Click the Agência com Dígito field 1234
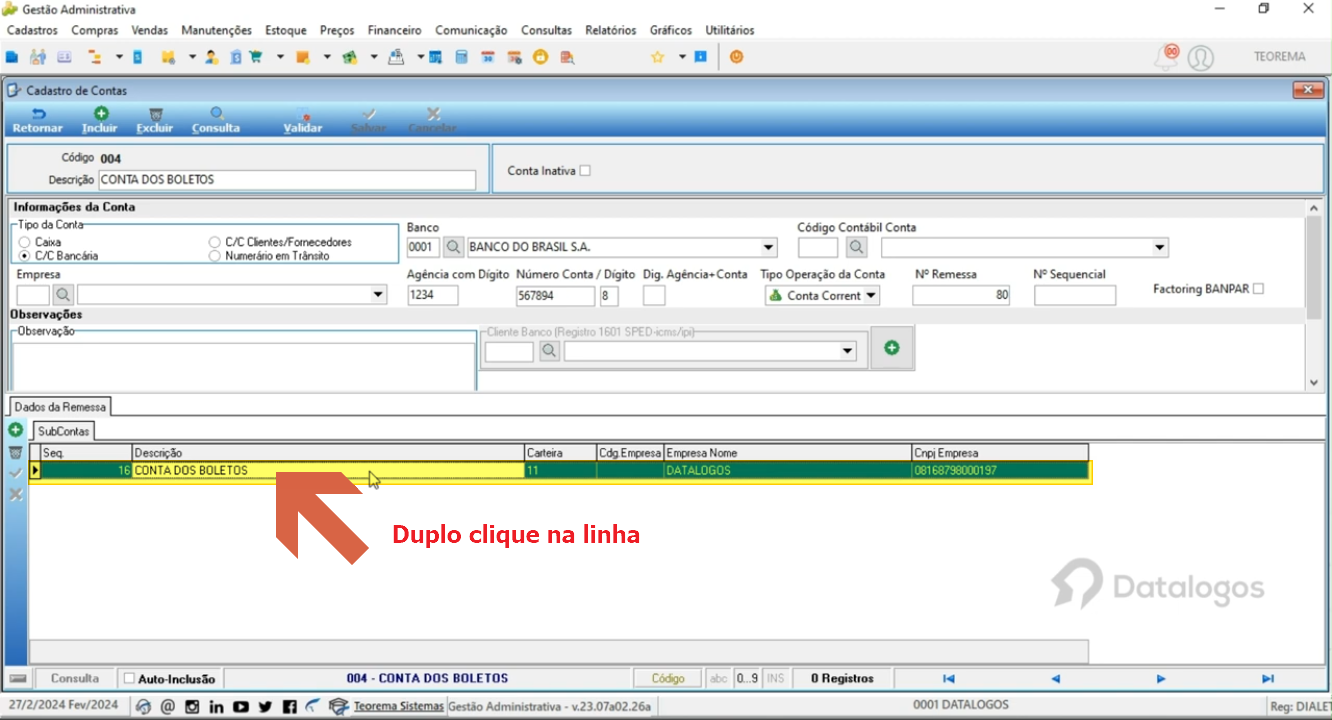This screenshot has height=720, width=1332. point(433,295)
